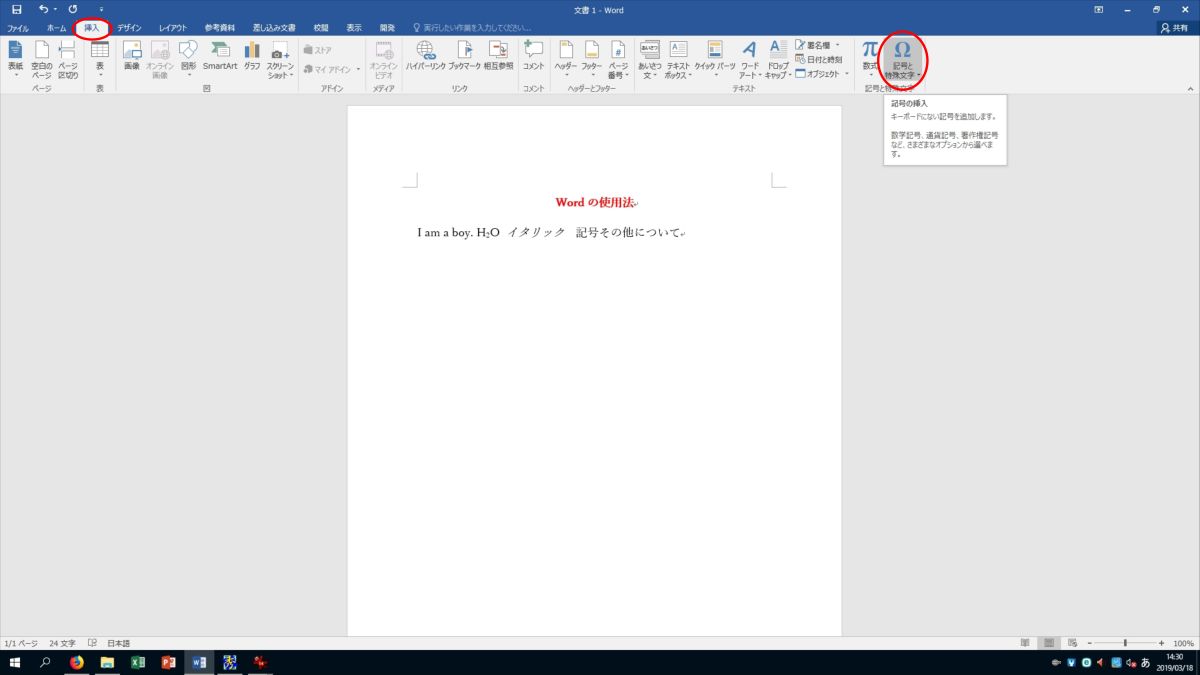Open the screenshot (スクリーンショット) tool

[280, 60]
